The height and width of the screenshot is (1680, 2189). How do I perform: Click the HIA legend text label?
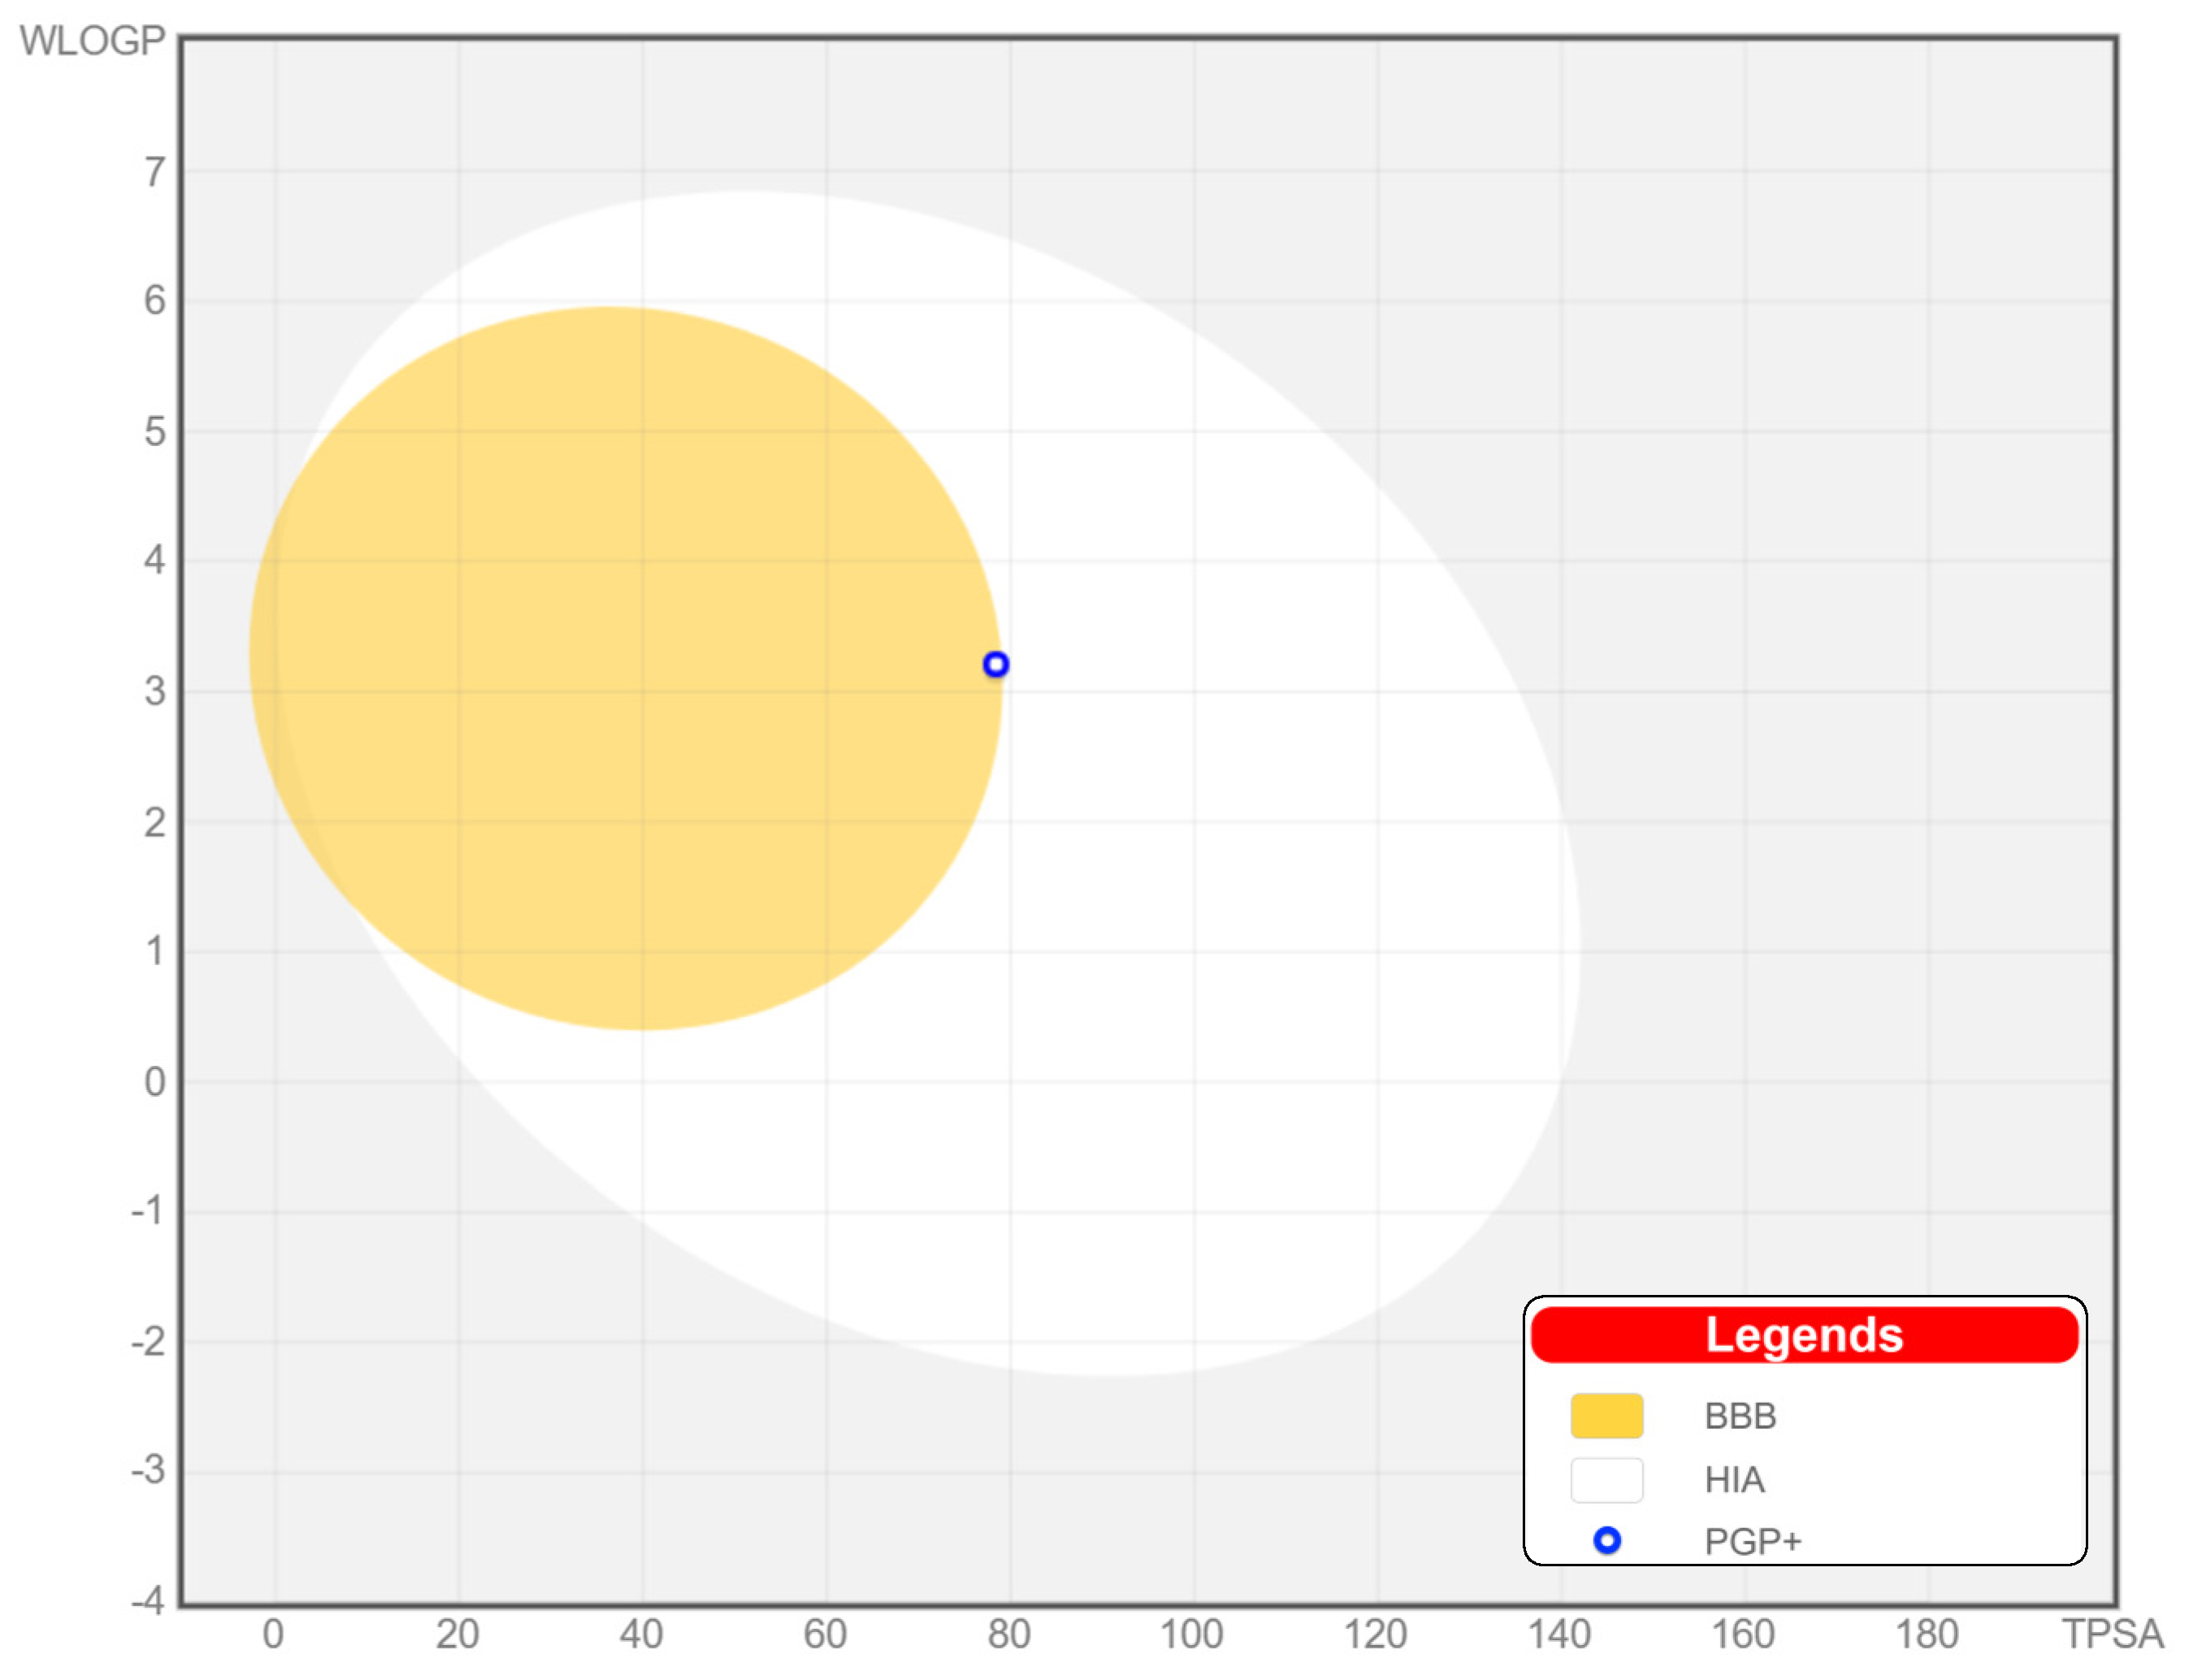pyautogui.click(x=1733, y=1480)
